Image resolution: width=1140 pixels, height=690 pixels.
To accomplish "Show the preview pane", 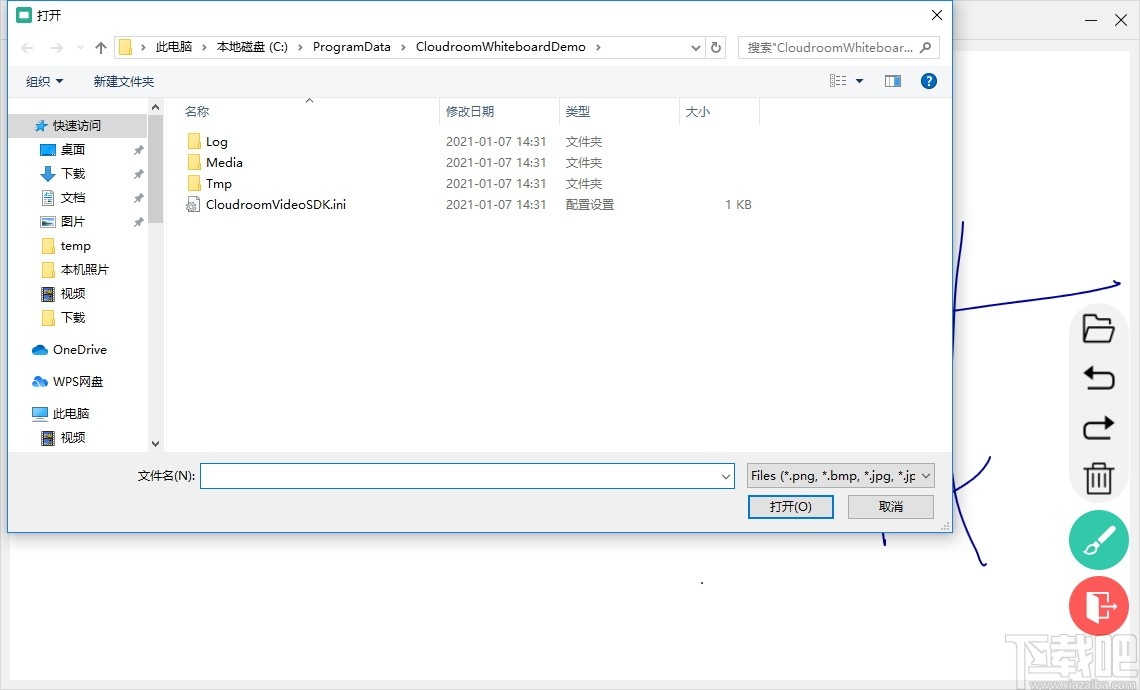I will click(x=893, y=81).
